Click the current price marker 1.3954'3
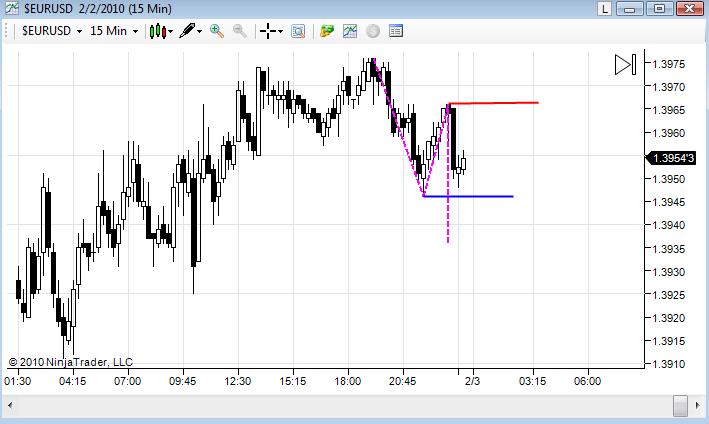The width and height of the screenshot is (709, 424). pos(671,158)
